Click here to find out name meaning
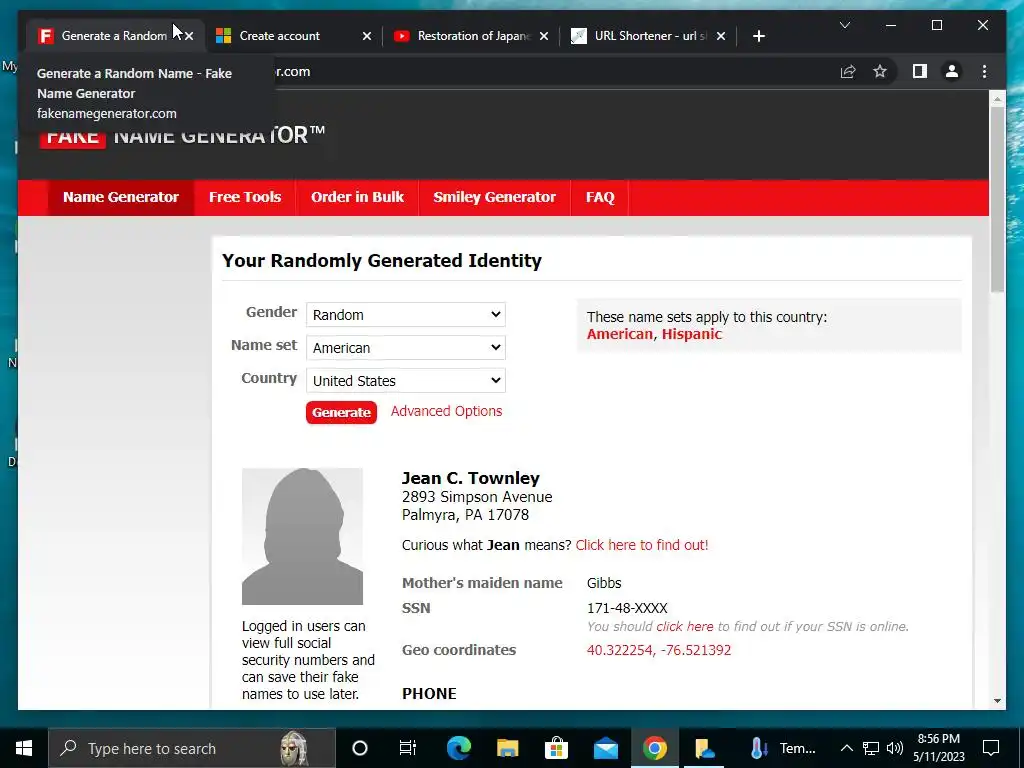The height and width of the screenshot is (768, 1024). click(642, 545)
